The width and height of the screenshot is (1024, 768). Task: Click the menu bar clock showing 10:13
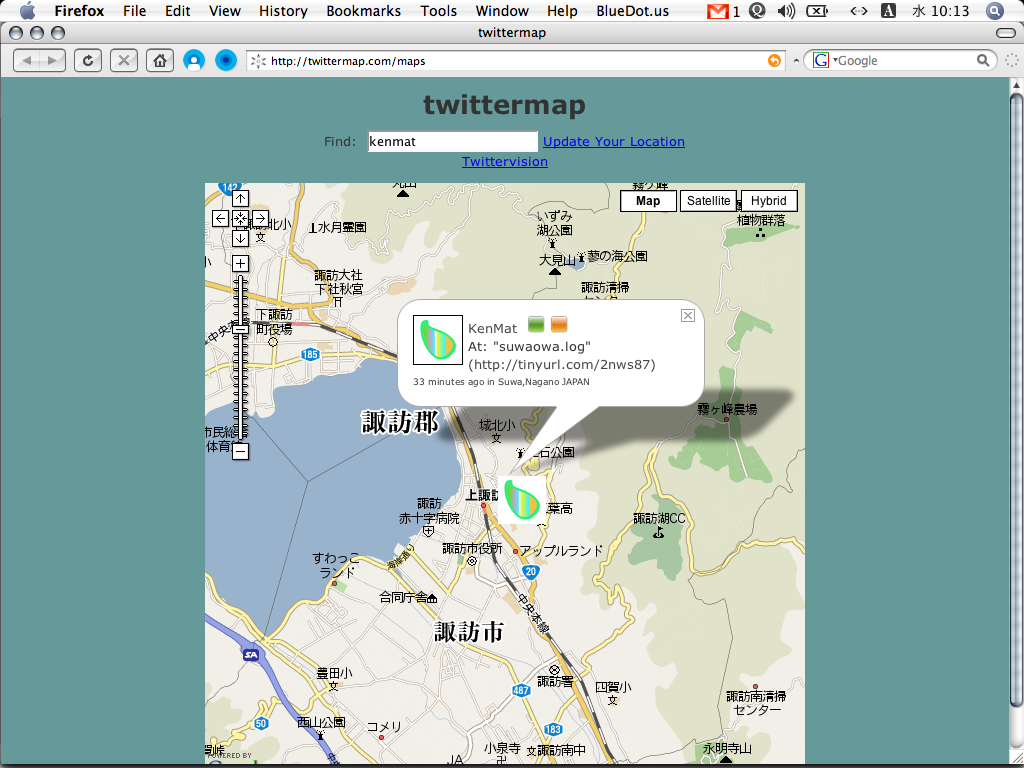(940, 10)
